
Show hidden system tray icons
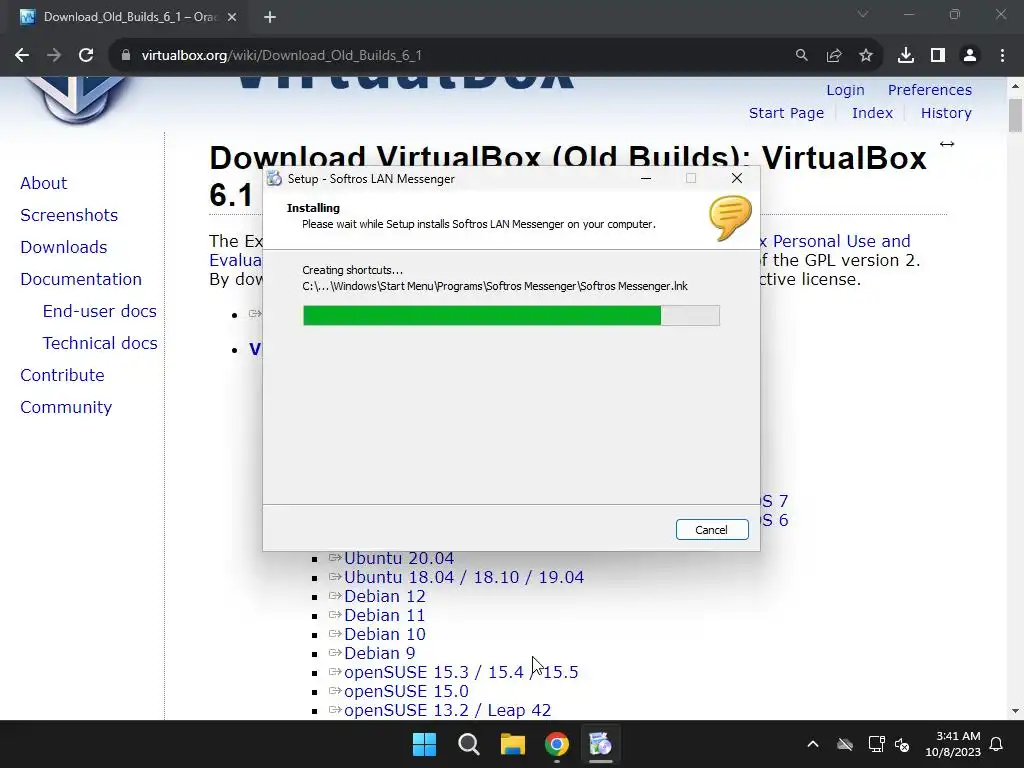click(812, 744)
